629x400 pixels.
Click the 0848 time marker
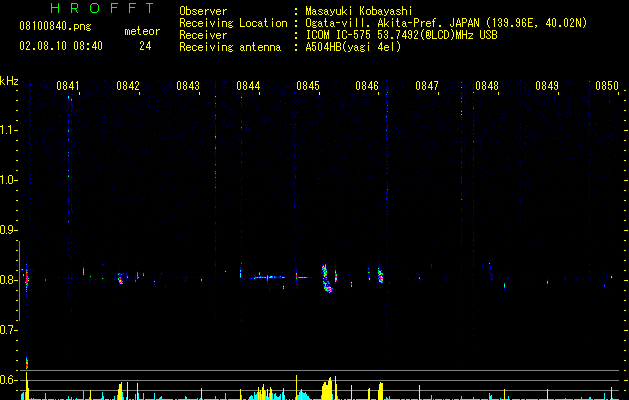[x=487, y=86]
